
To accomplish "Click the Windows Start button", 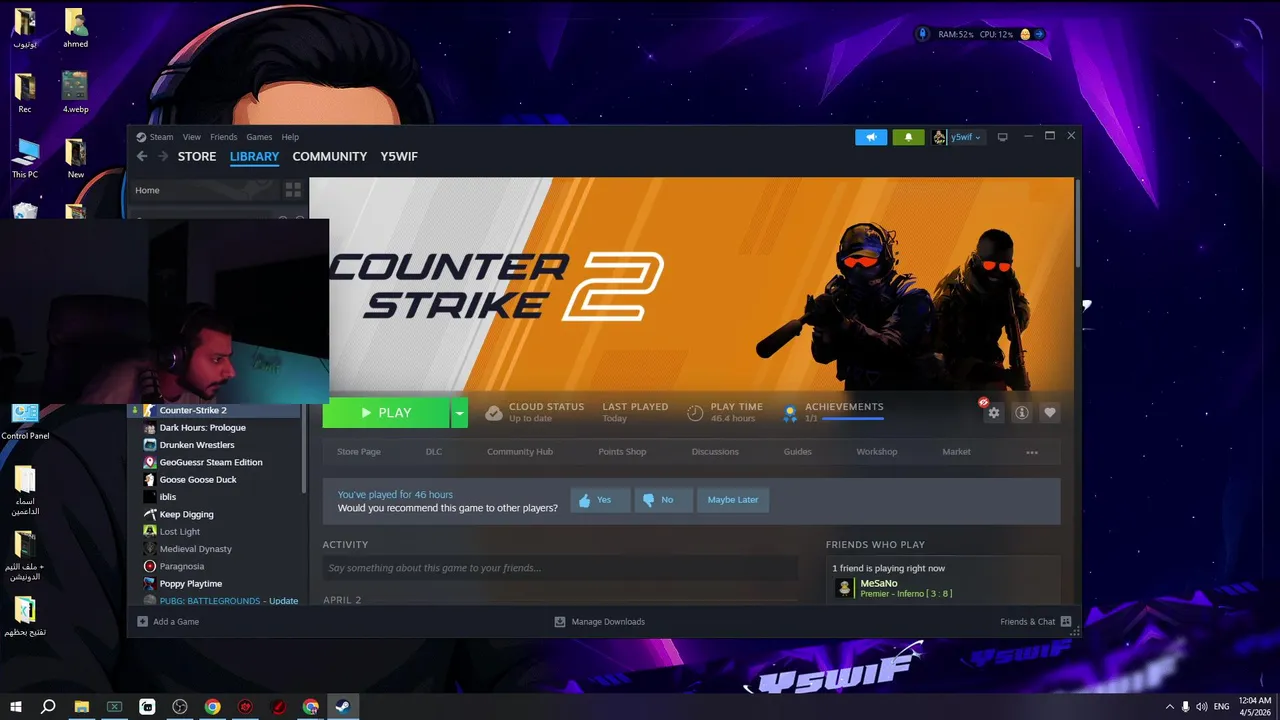I will coord(16,706).
